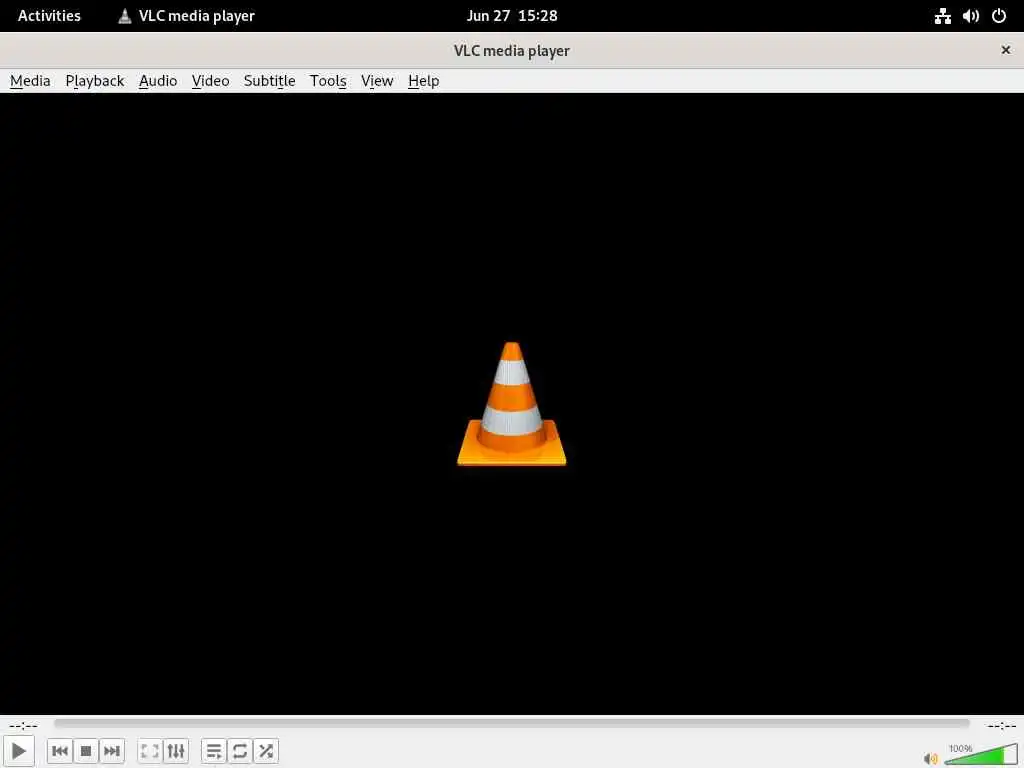Toggle the remaining time label
Viewport: 1024px width, 768px height.
click(1000, 725)
